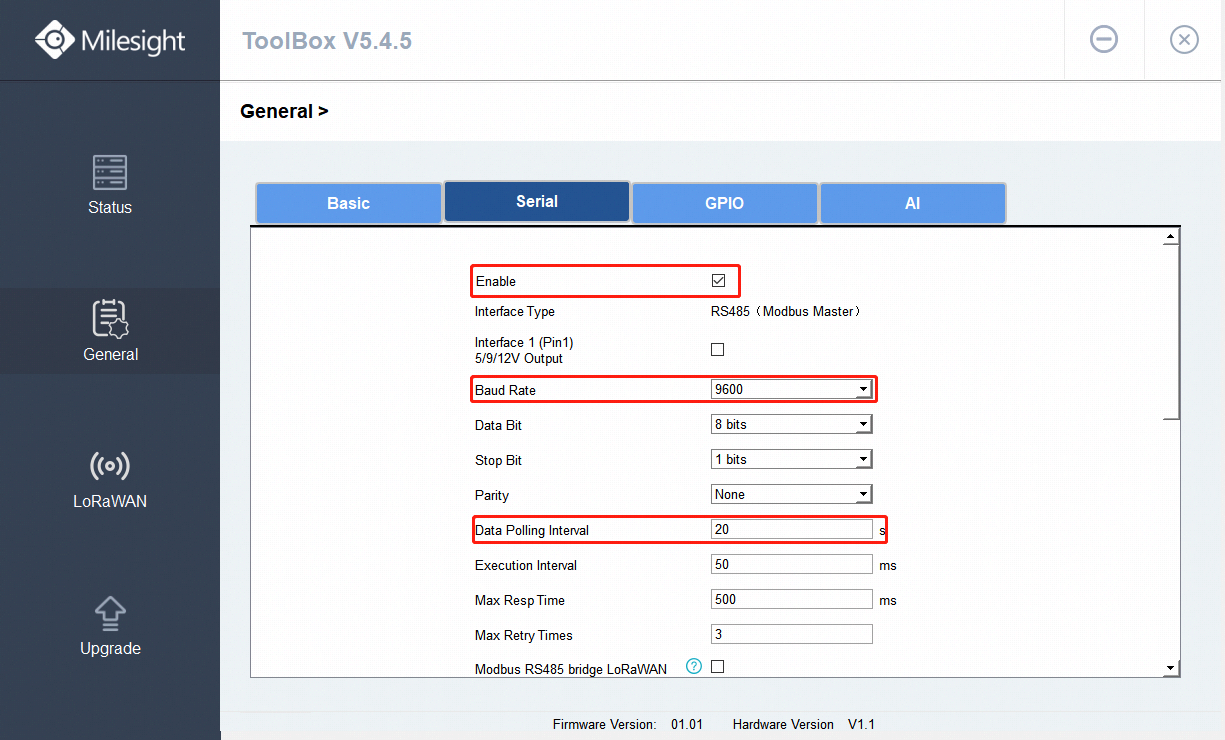Open the Data Bit dropdown

(792, 424)
